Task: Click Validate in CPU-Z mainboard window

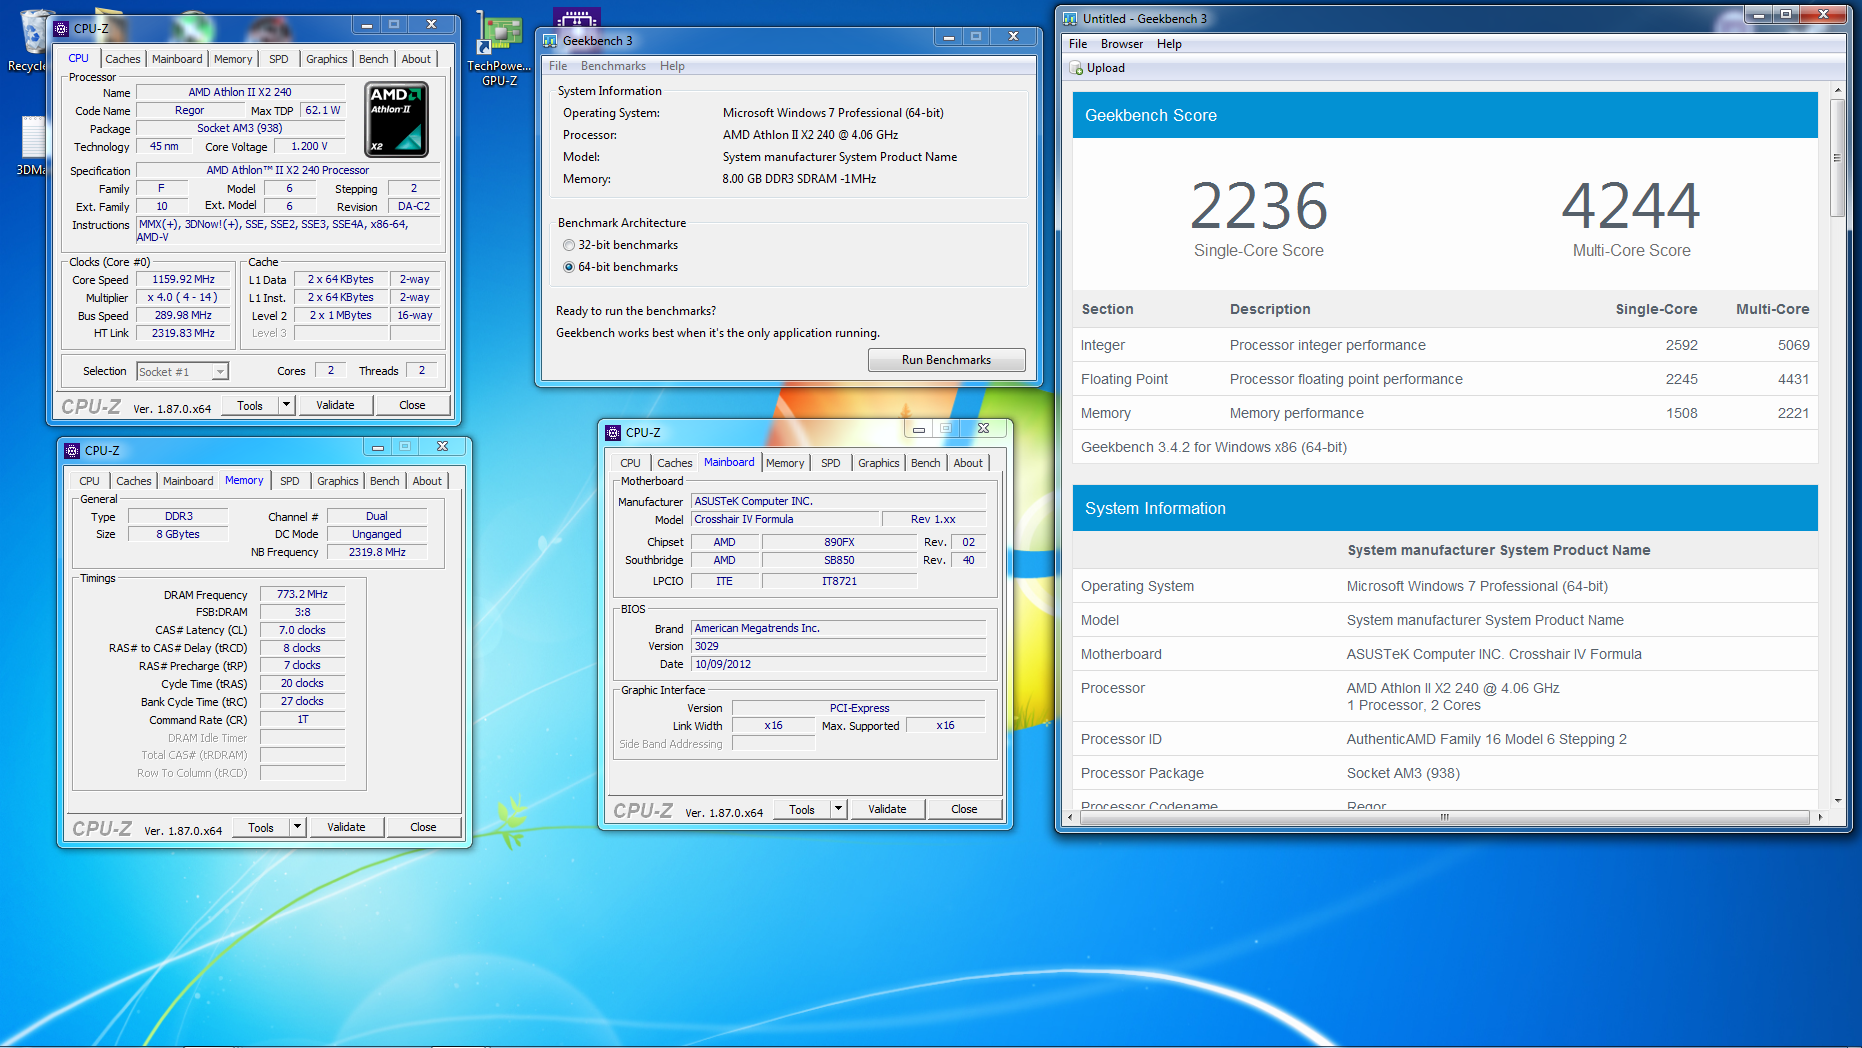Action: pyautogui.click(x=887, y=809)
